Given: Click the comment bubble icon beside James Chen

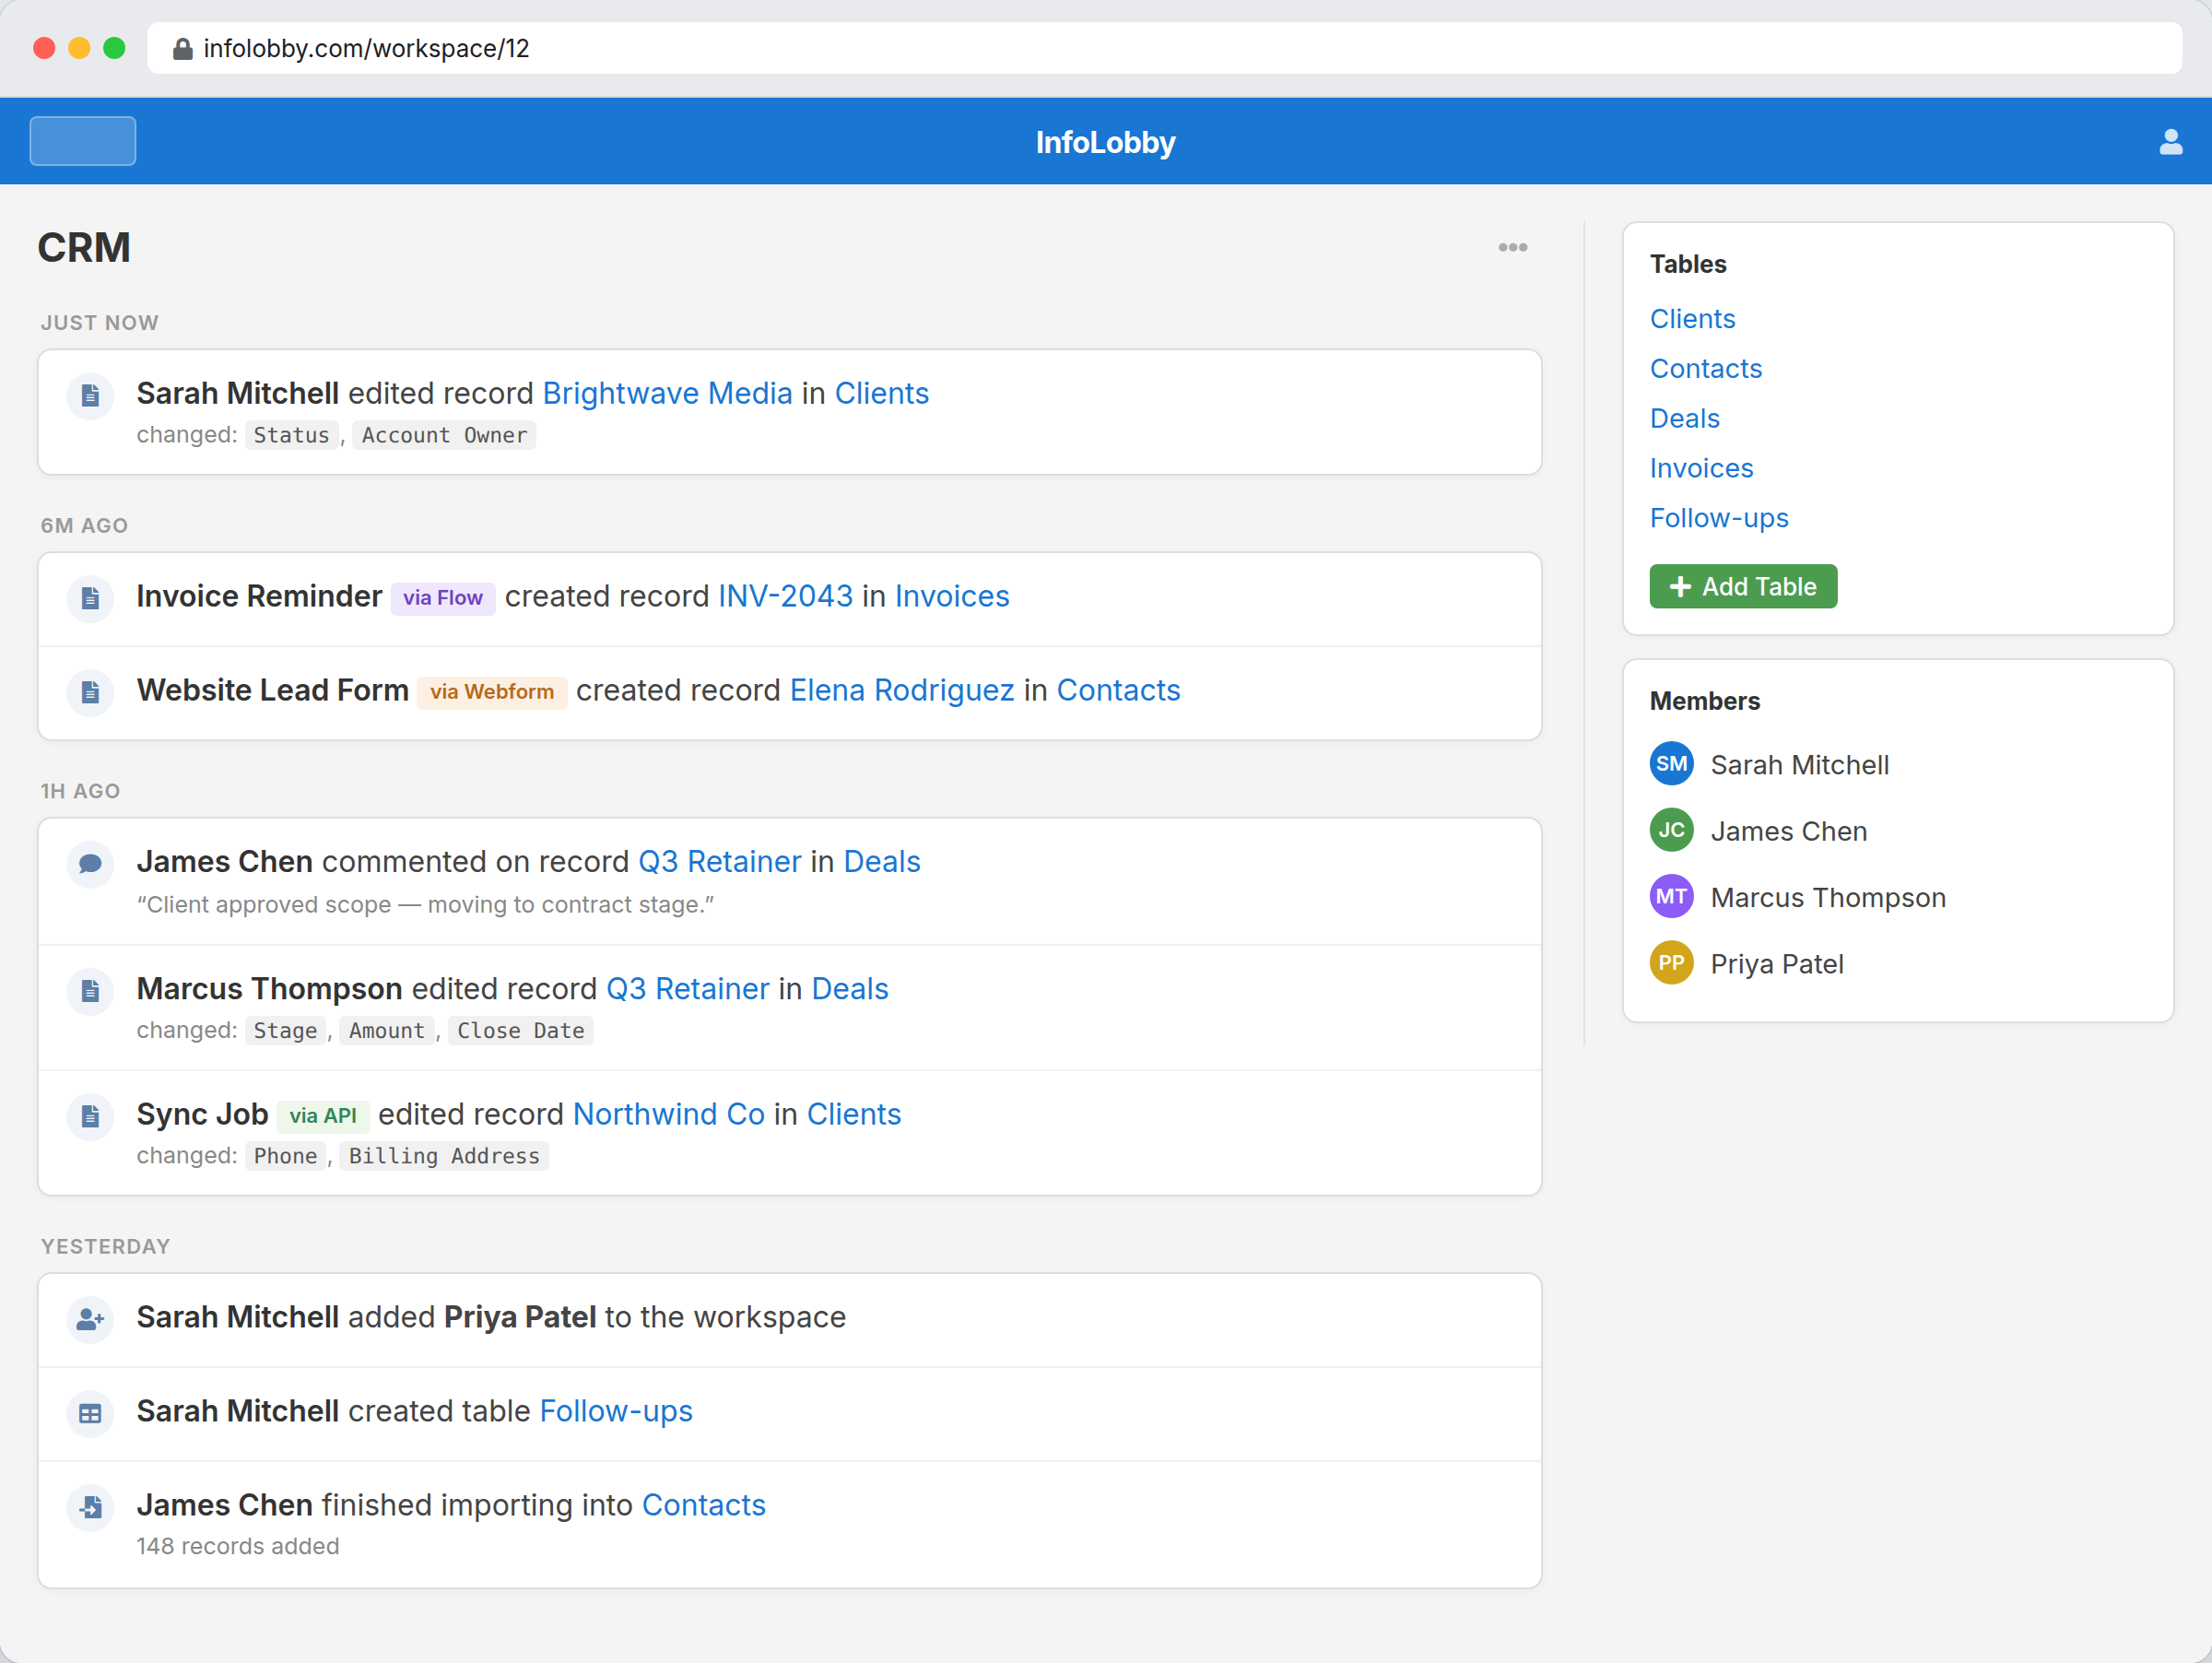Looking at the screenshot, I should tap(90, 863).
